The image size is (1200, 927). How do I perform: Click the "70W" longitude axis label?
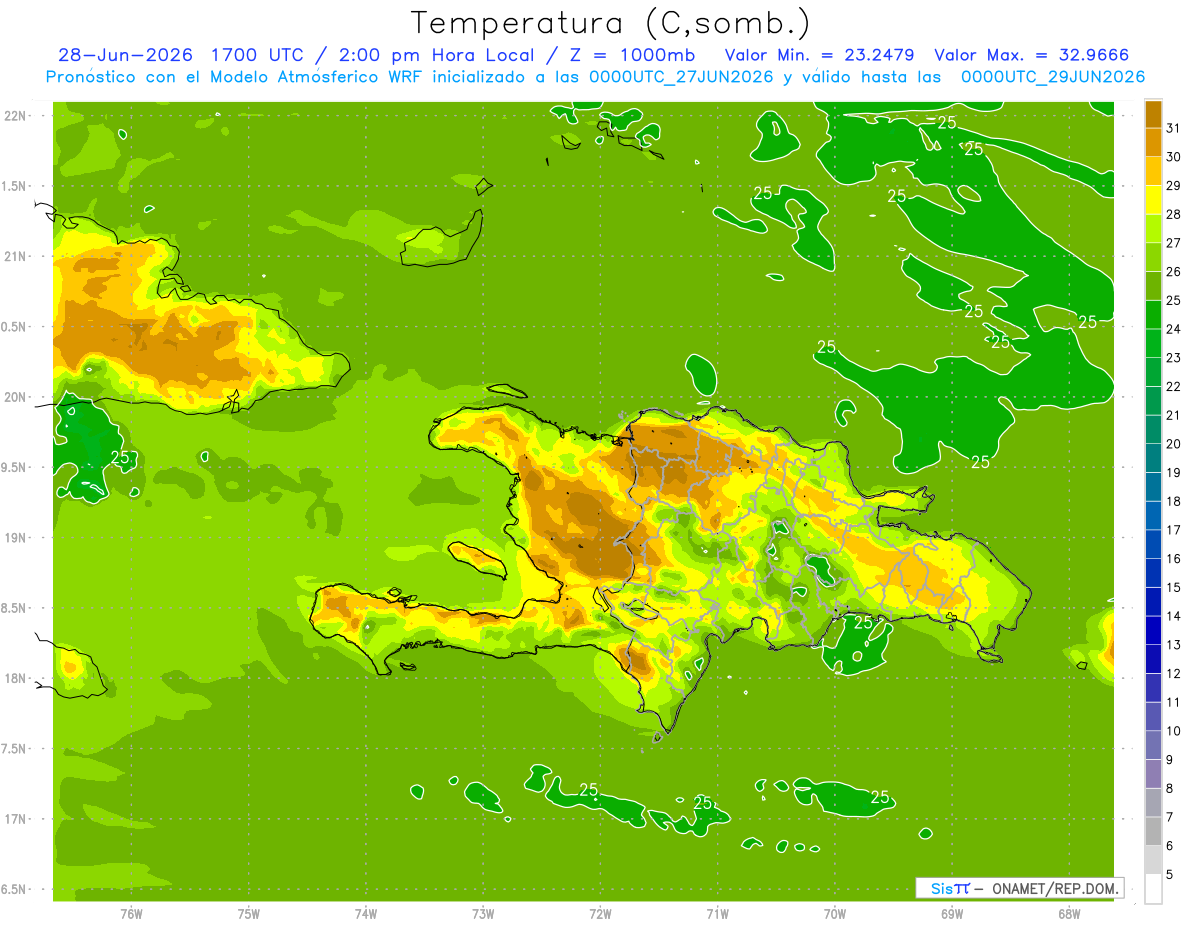[835, 914]
